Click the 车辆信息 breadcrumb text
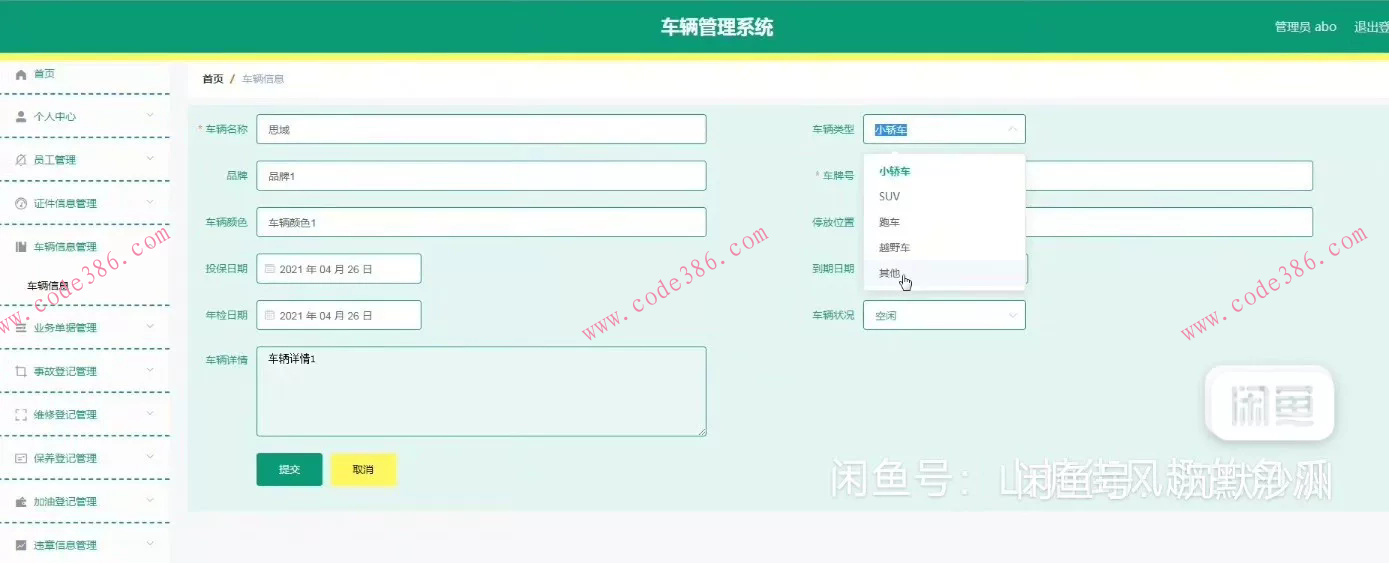This screenshot has width=1389, height=563. [263, 79]
